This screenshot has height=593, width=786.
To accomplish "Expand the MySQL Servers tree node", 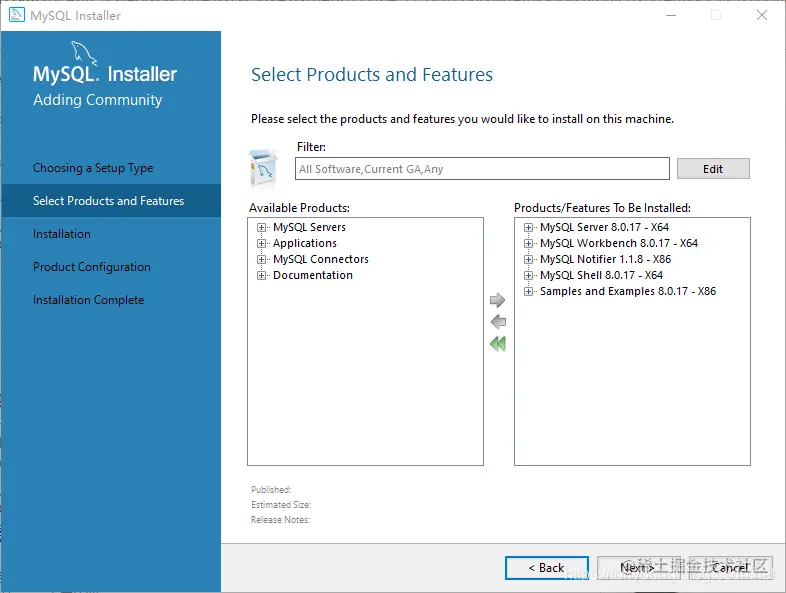I will click(261, 228).
